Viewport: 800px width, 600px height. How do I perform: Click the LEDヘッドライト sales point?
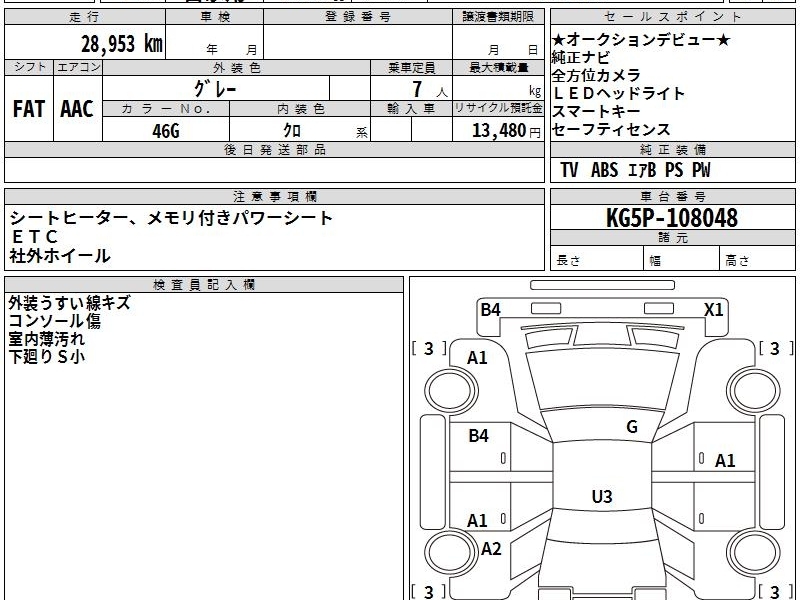[x=618, y=93]
